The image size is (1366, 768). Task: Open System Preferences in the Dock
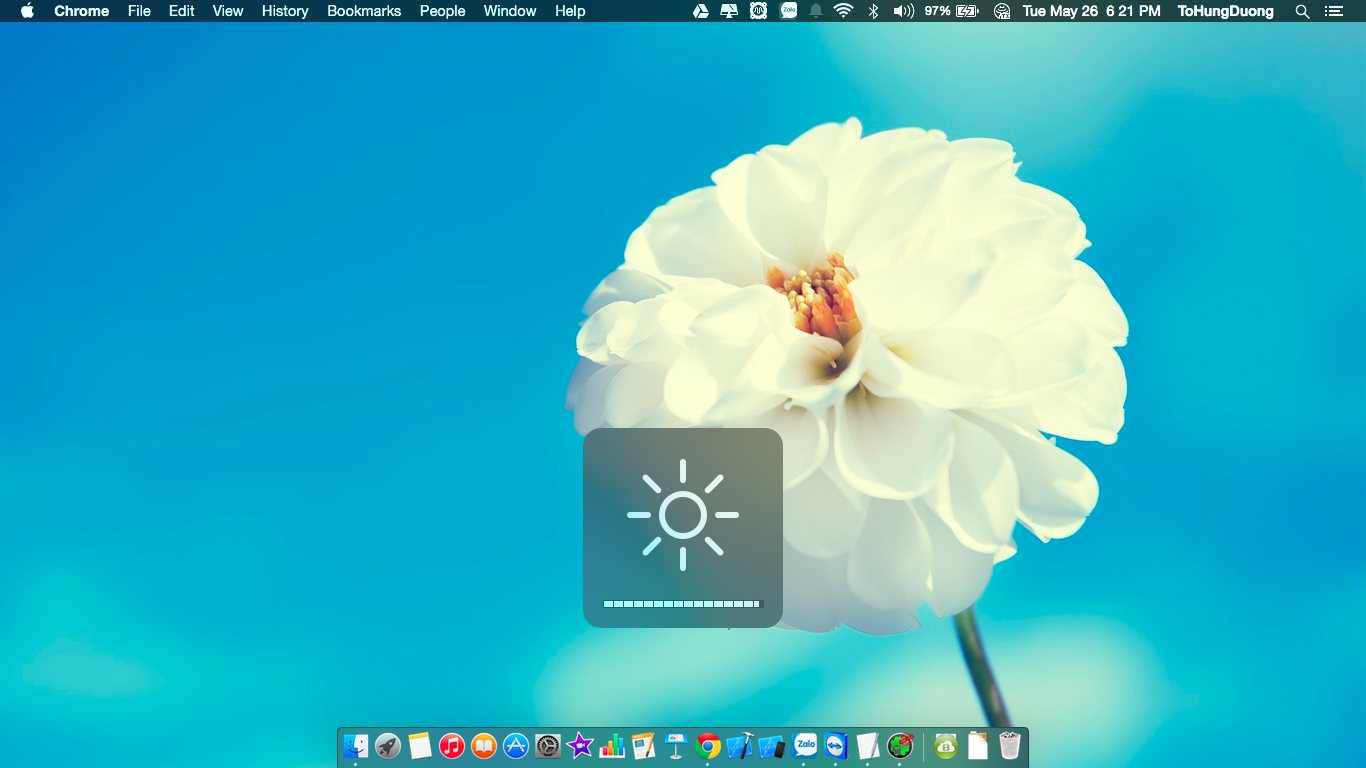tap(548, 746)
